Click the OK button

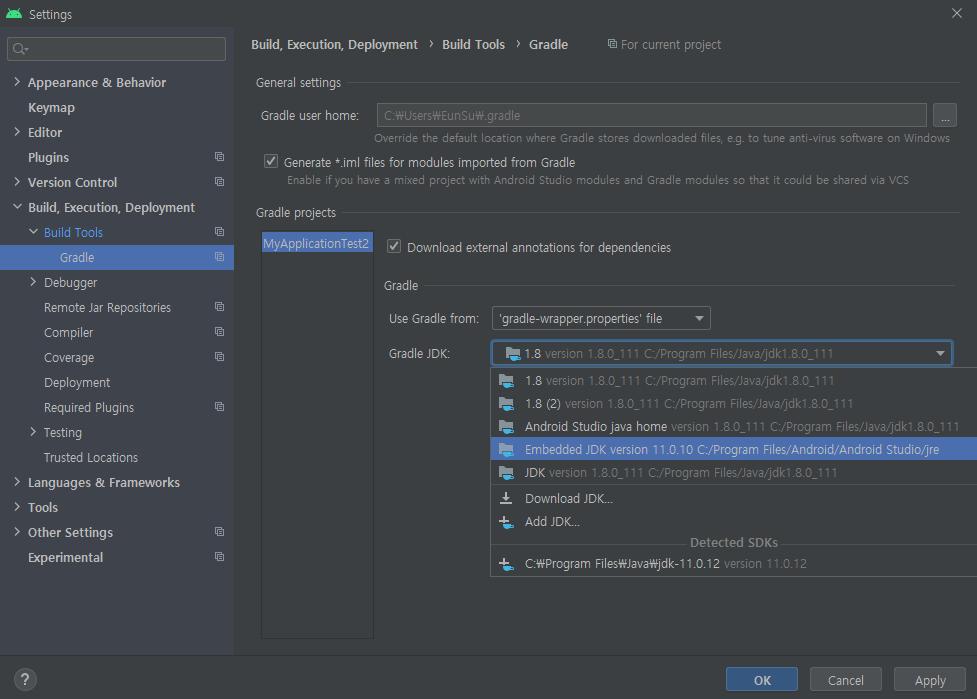[761, 680]
